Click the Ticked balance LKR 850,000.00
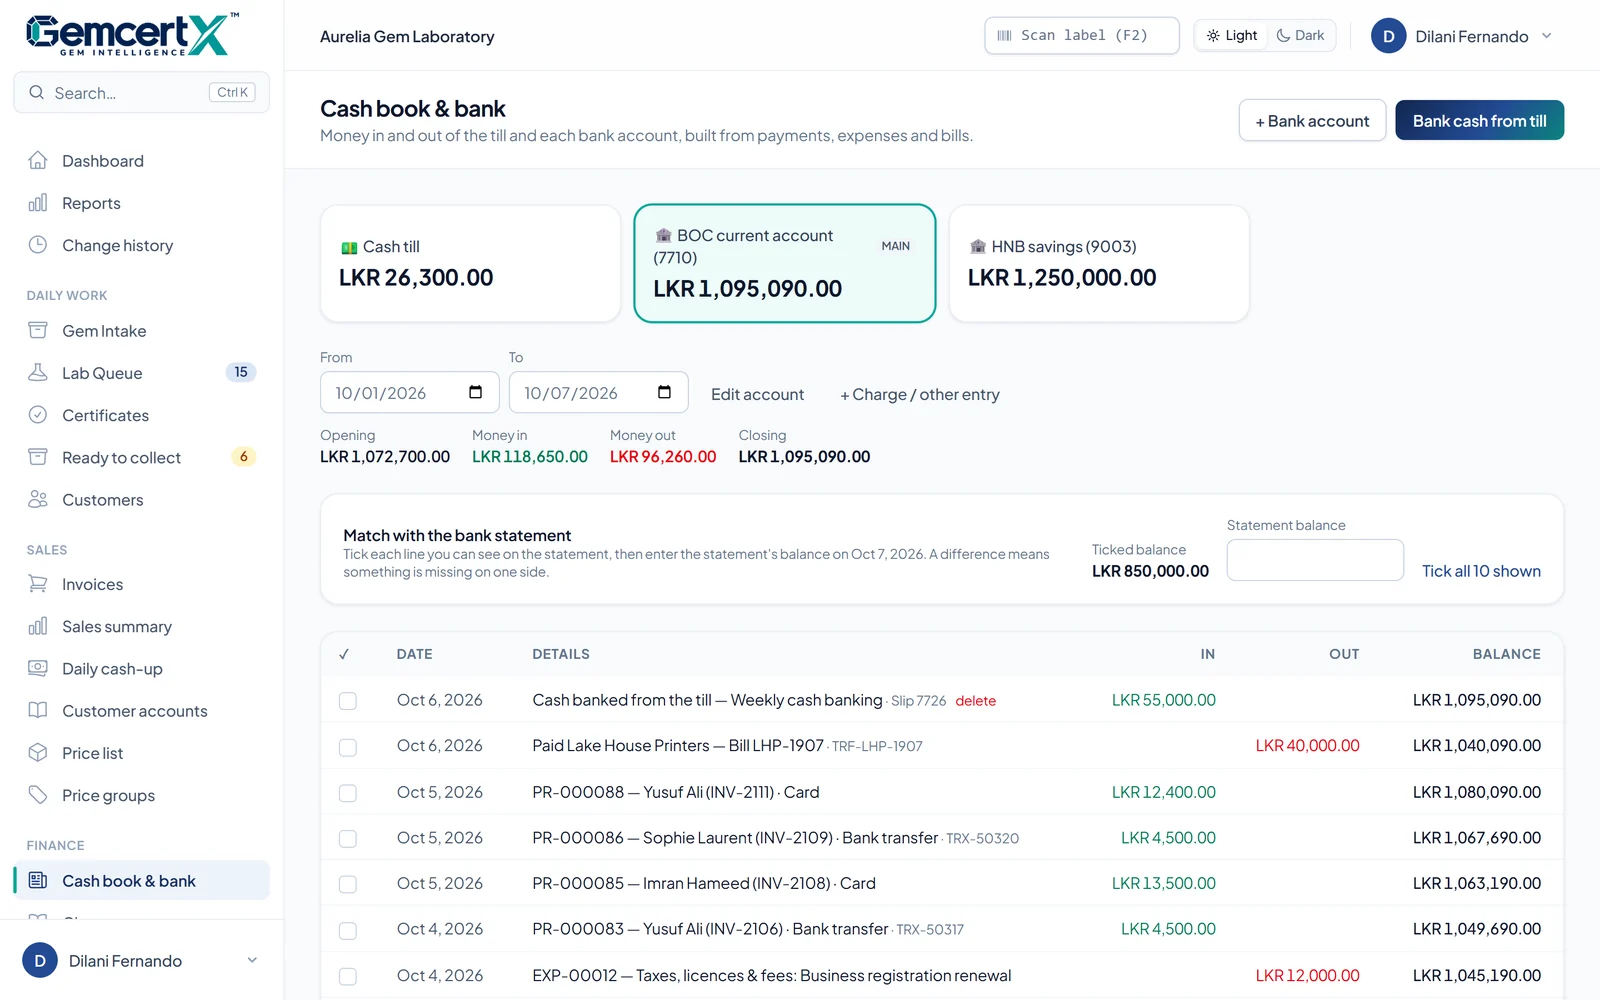Viewport: 1600px width, 1000px height. [x=1150, y=571]
